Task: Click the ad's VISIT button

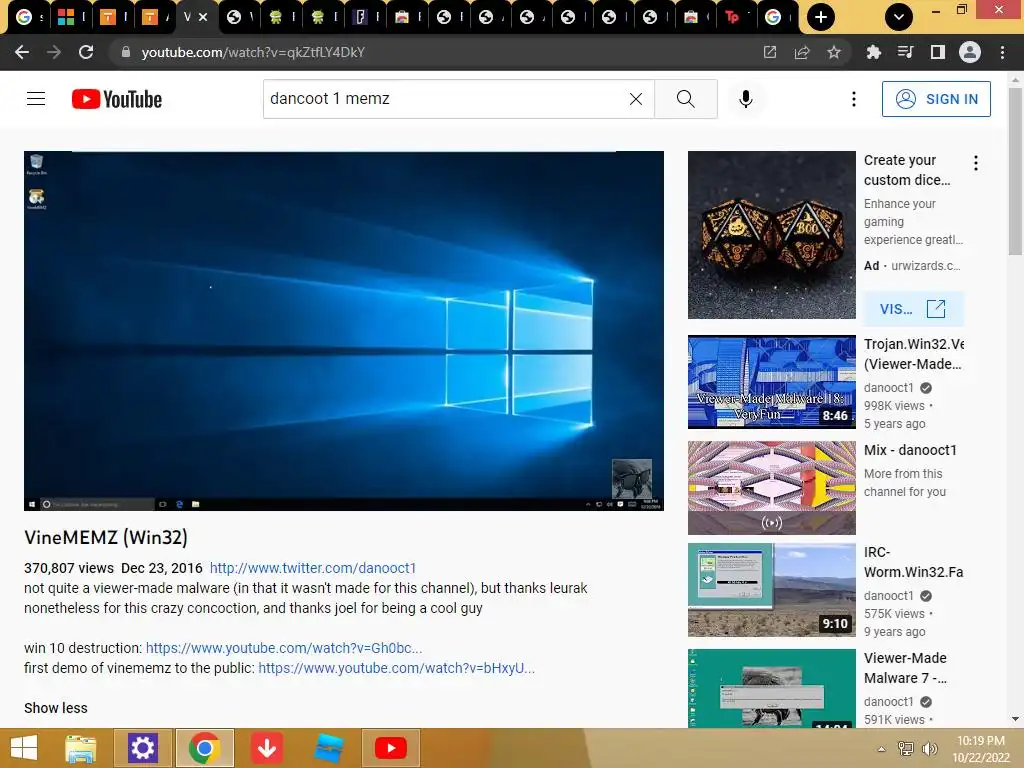Action: point(913,309)
